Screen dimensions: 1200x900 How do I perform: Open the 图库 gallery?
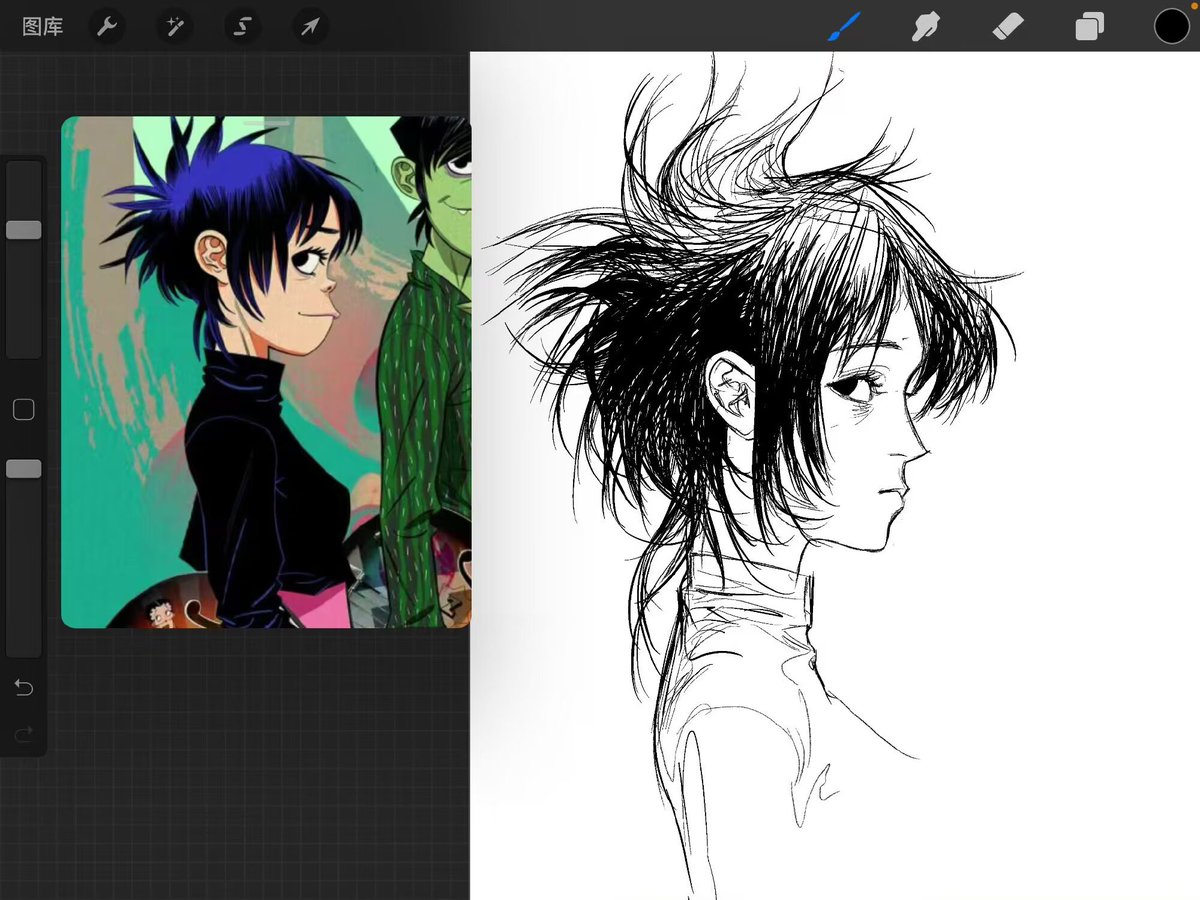click(43, 27)
